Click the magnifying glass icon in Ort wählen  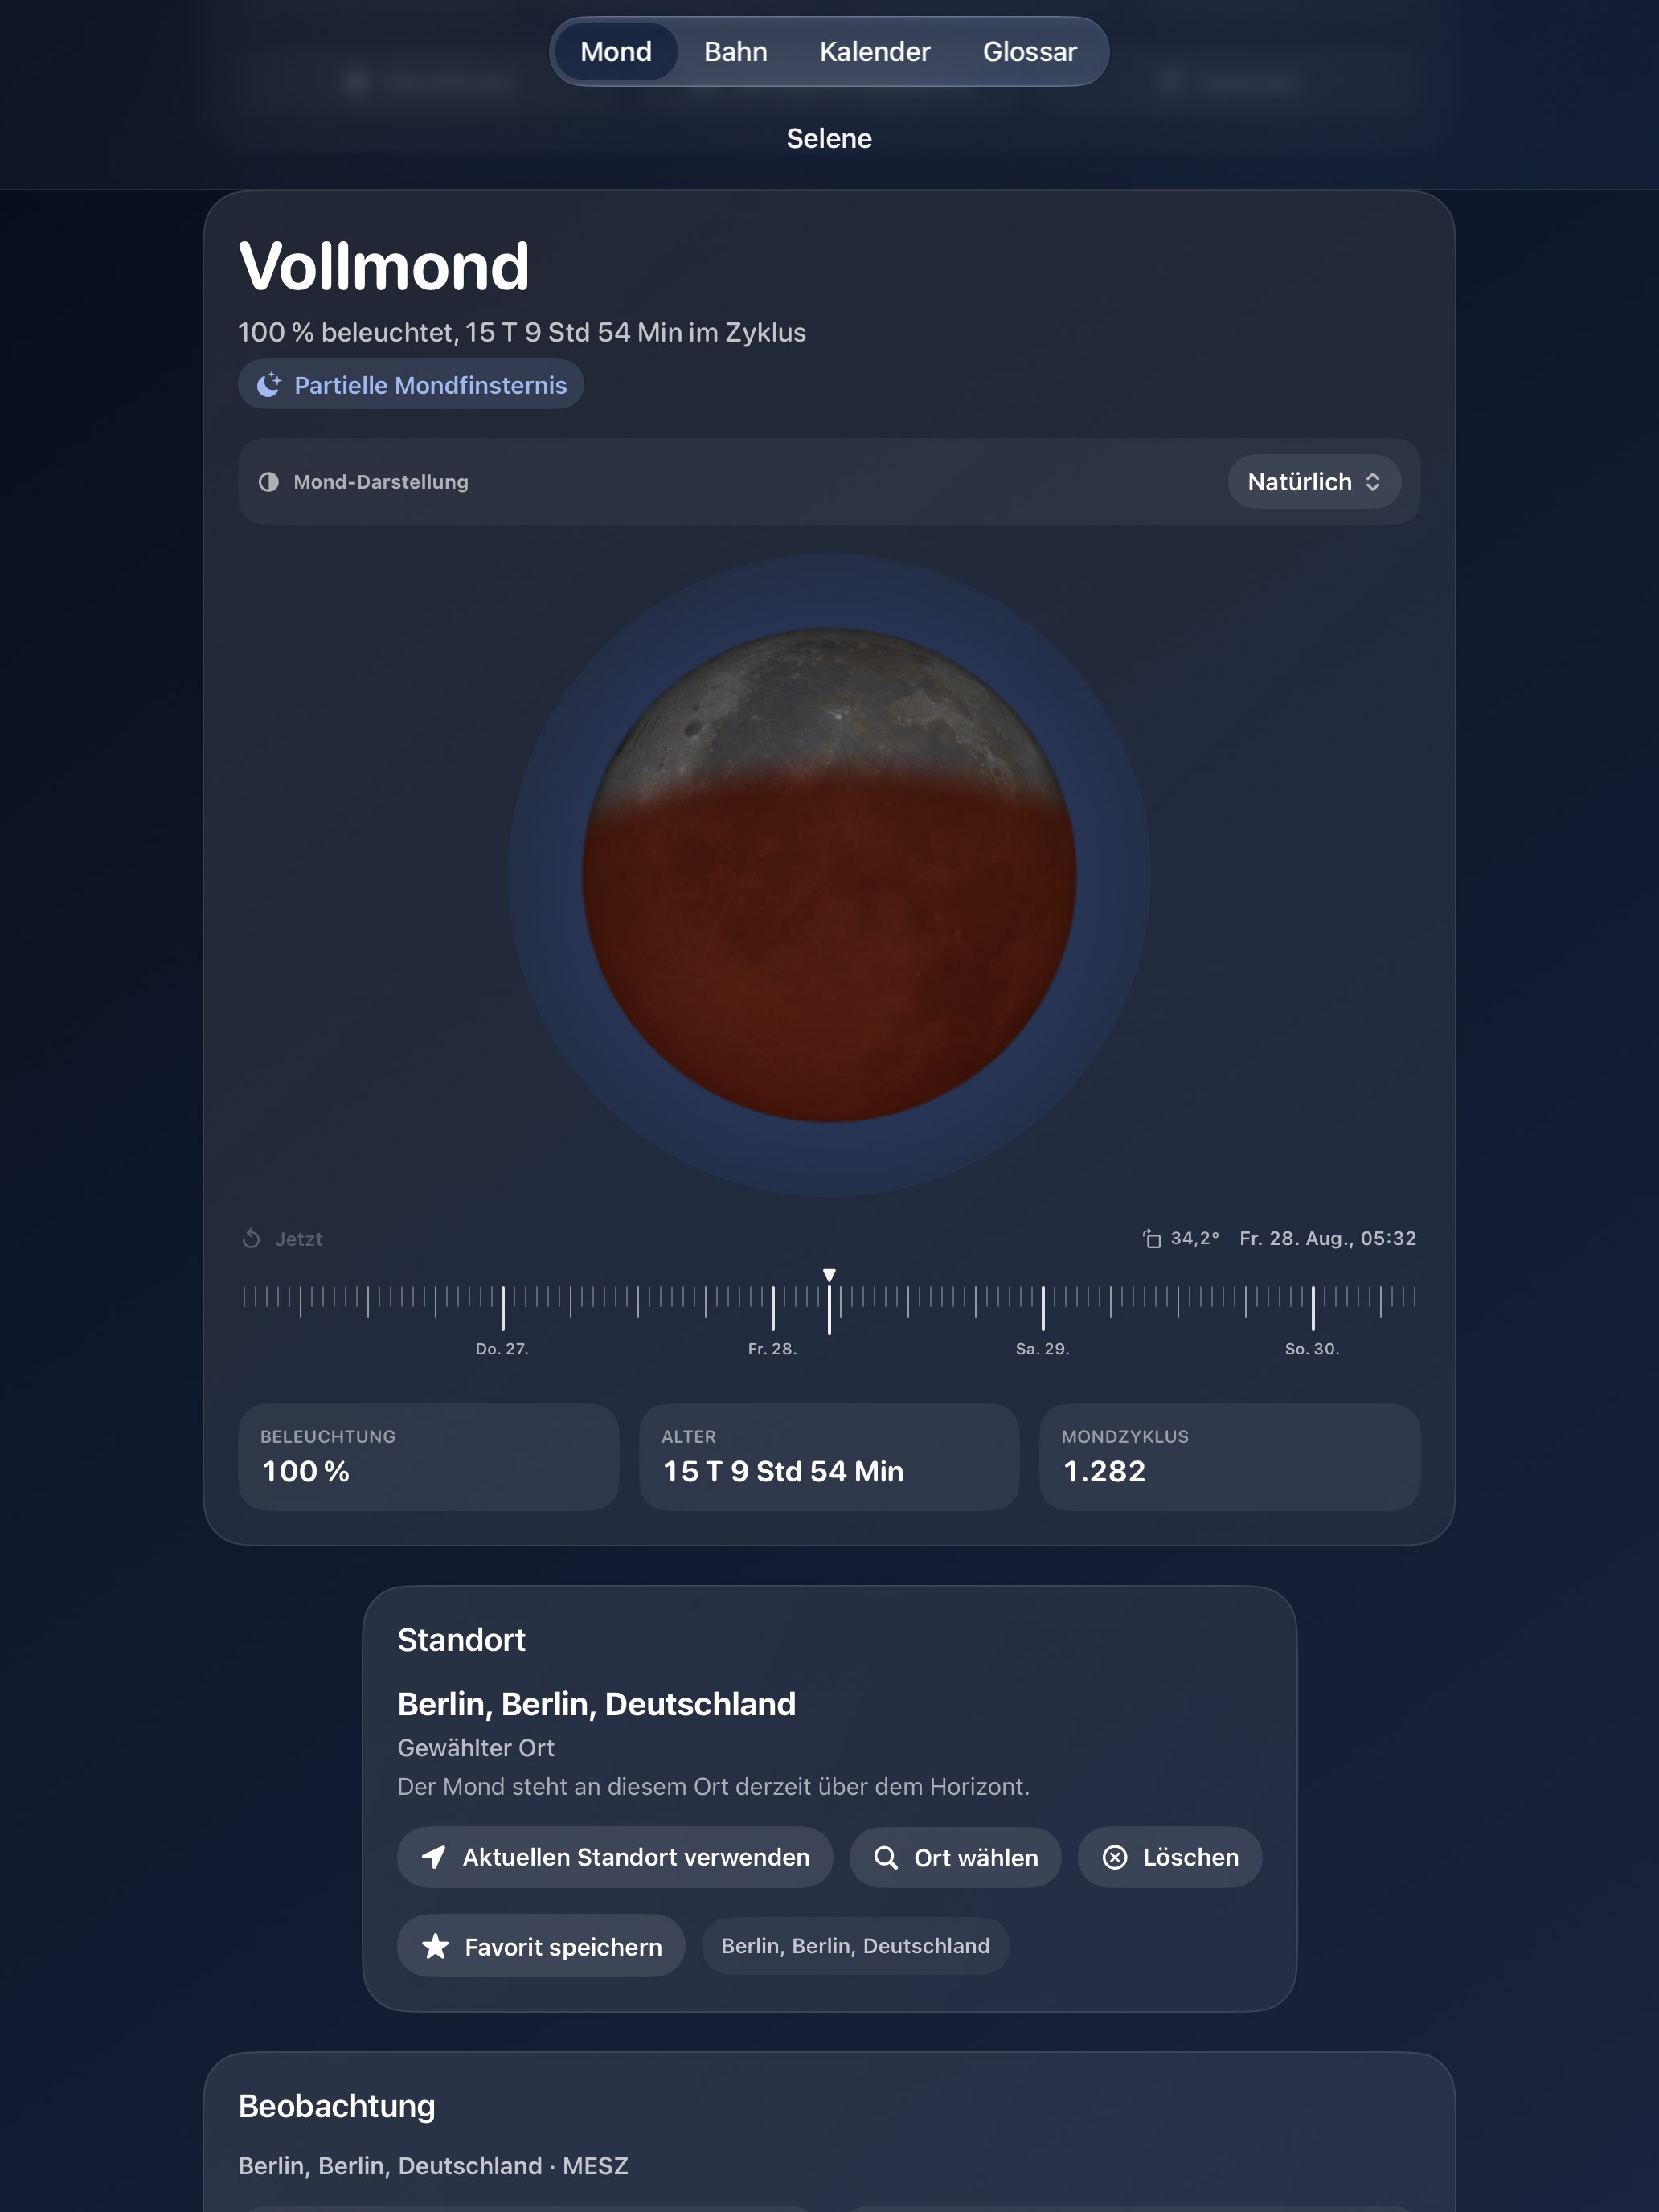pos(886,1857)
